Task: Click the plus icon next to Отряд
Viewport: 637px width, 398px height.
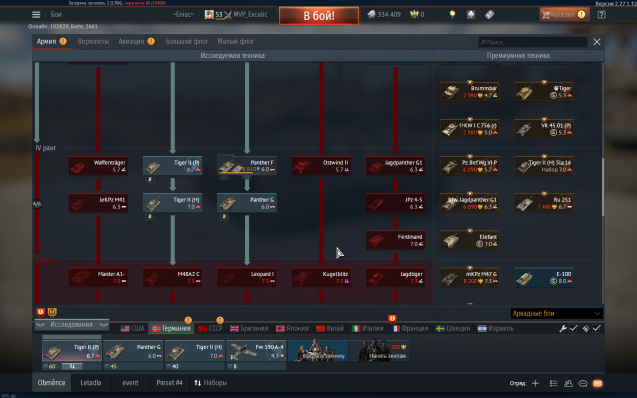Action: (535, 383)
